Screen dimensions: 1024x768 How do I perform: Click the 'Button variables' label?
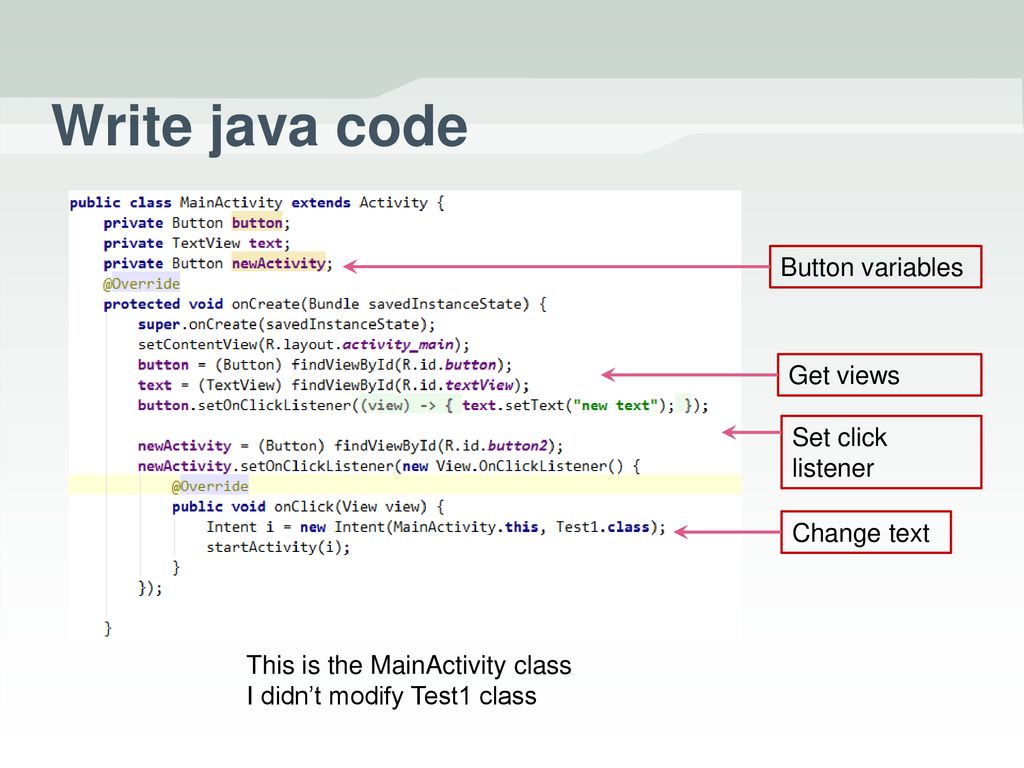click(875, 267)
